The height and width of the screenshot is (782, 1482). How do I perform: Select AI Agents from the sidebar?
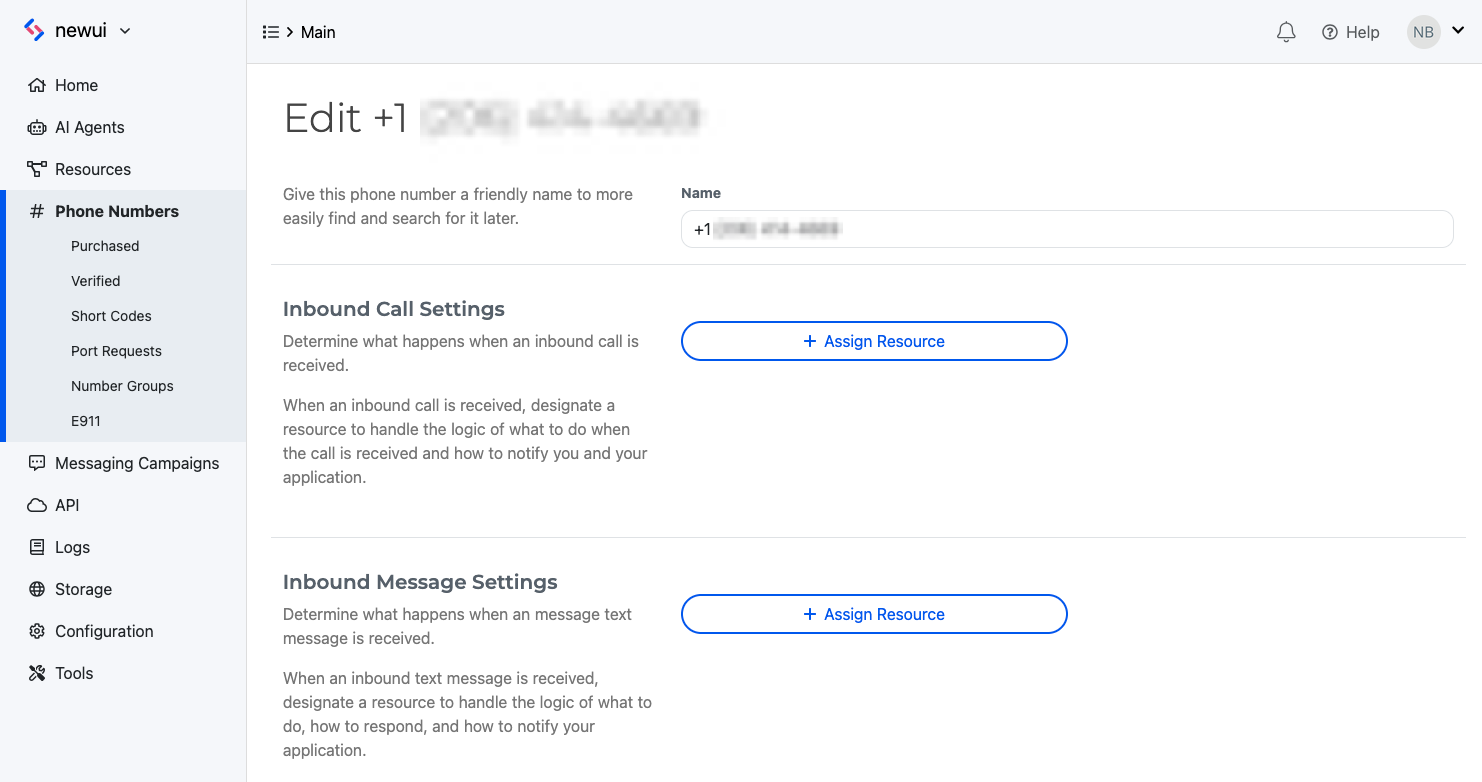88,127
